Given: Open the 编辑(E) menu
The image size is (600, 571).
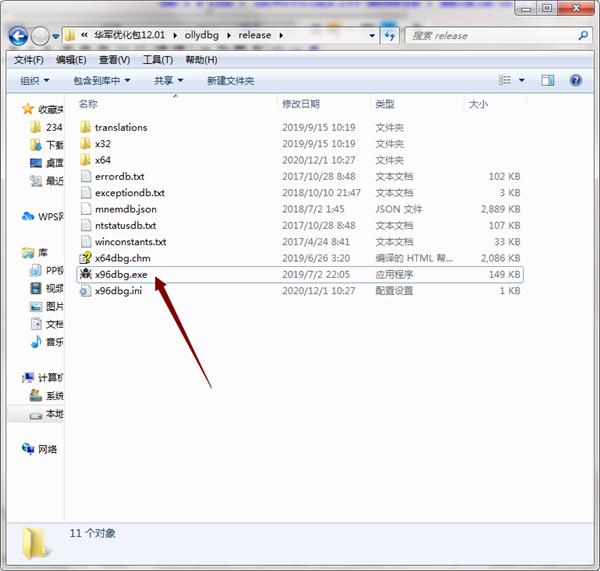Looking at the screenshot, I should click(x=71, y=60).
